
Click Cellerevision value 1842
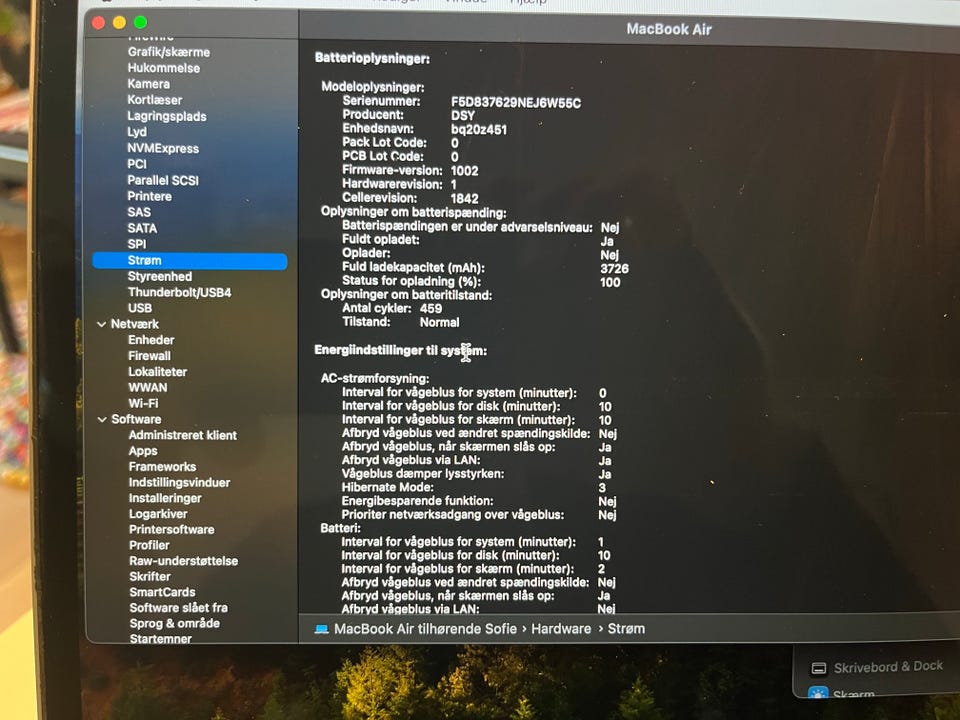[464, 198]
